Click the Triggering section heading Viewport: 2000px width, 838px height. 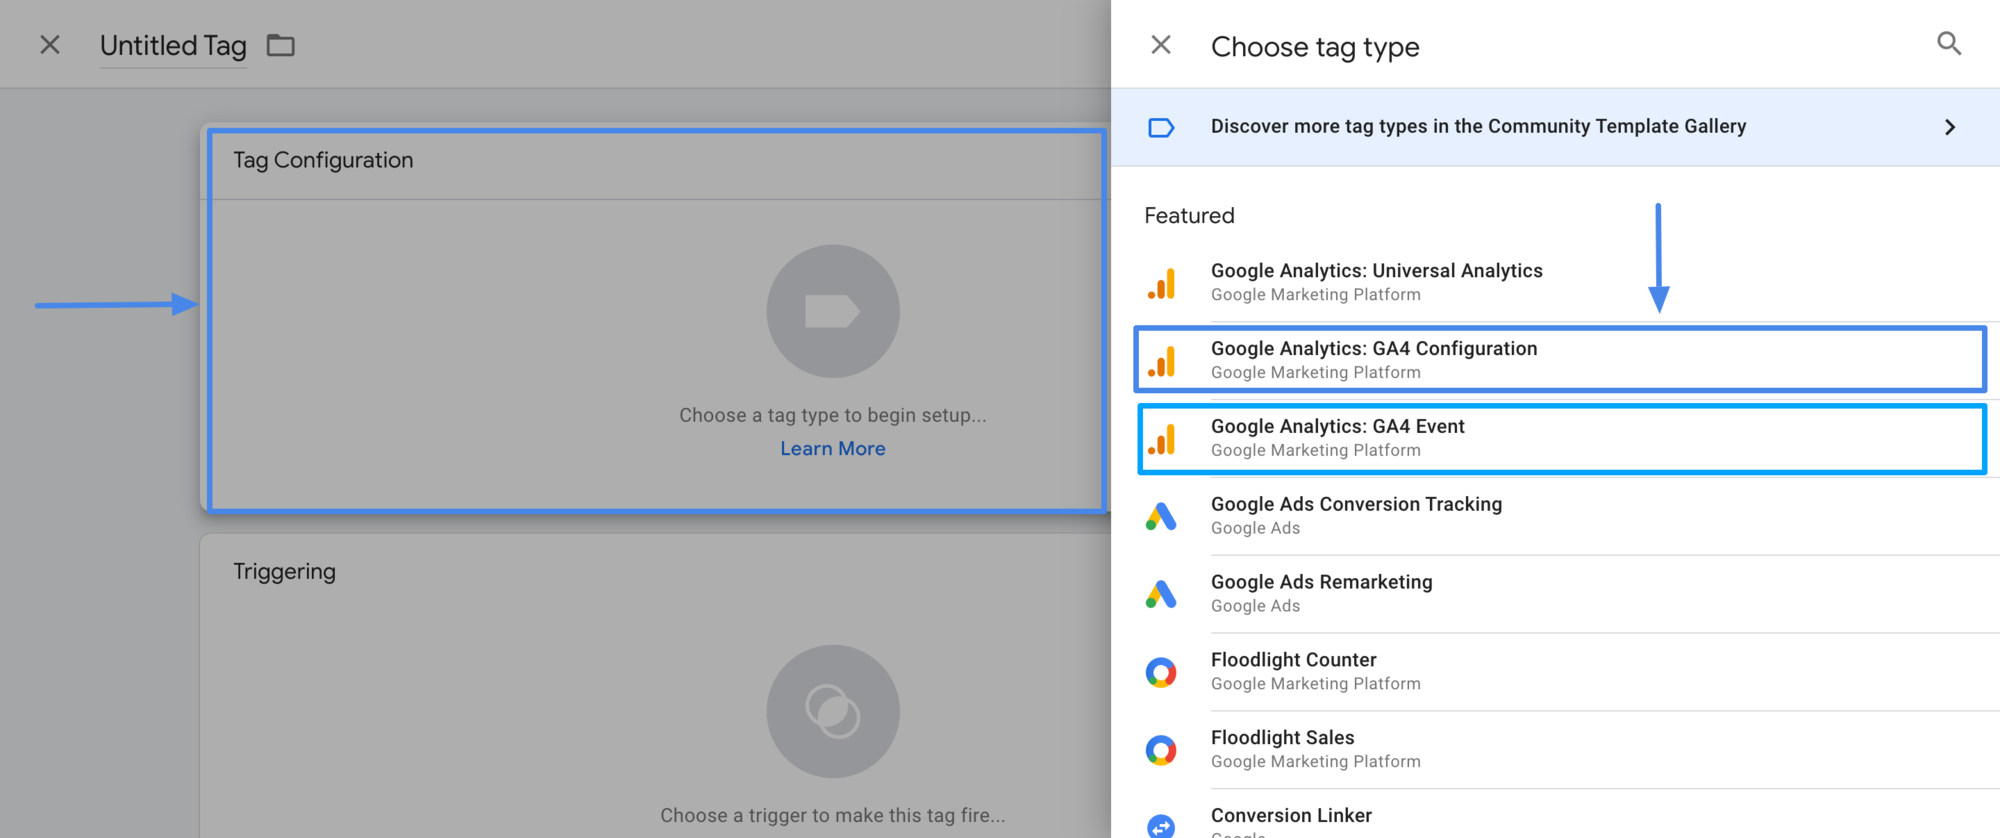pos(285,572)
